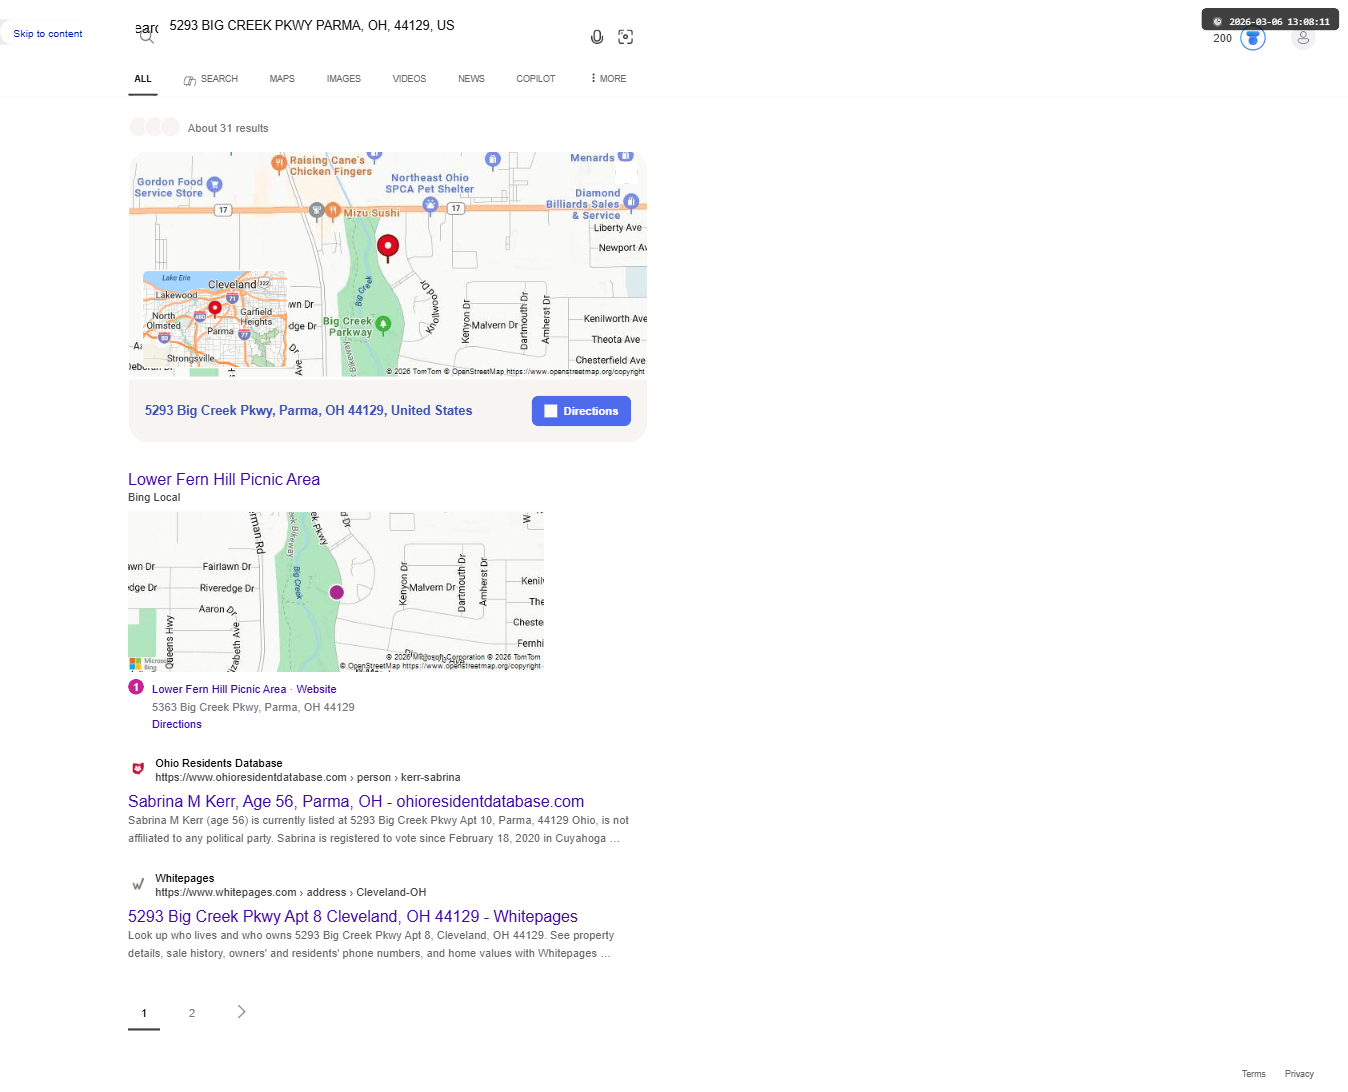Open the rewards medal icon
The image size is (1348, 1092).
(x=1253, y=38)
